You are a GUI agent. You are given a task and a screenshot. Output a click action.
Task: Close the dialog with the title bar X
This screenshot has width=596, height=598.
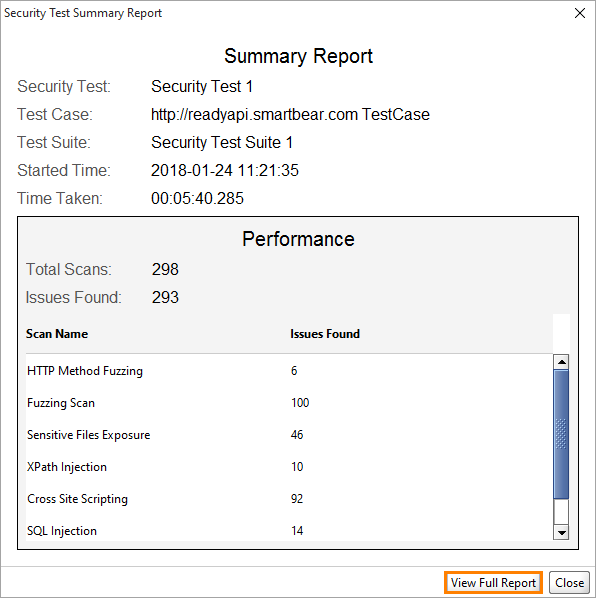click(580, 13)
